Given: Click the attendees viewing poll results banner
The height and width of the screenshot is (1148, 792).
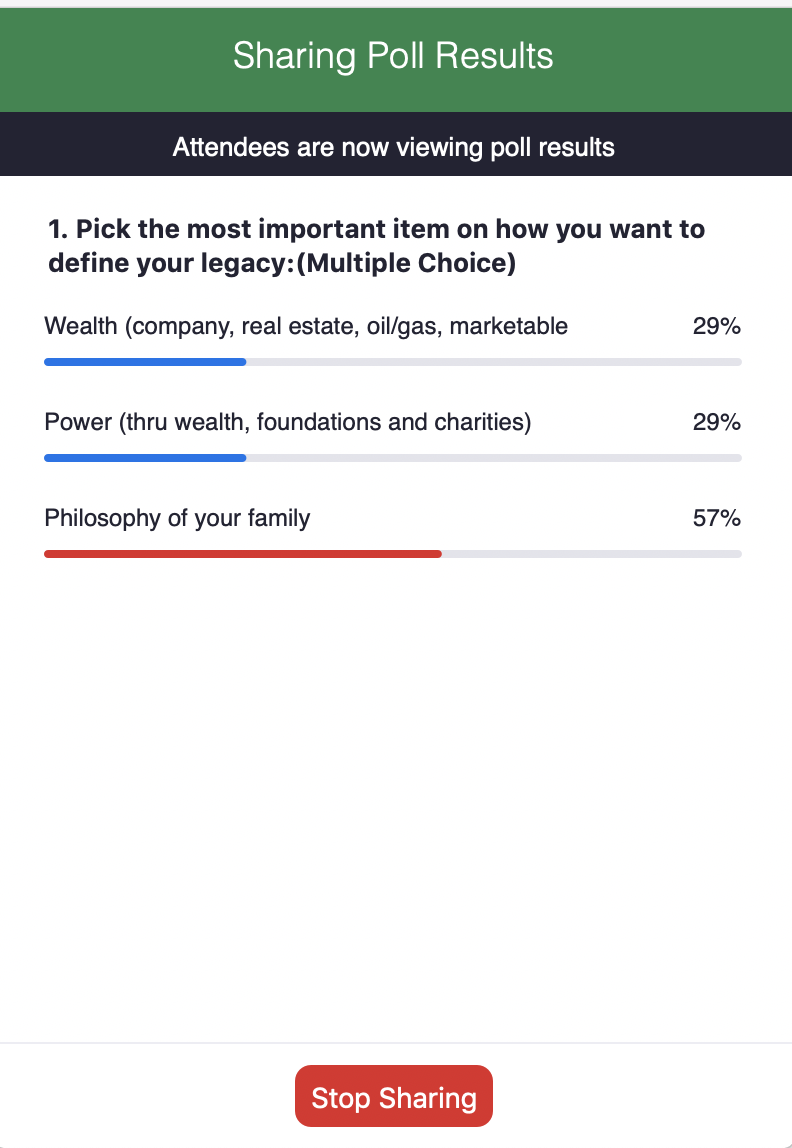Looking at the screenshot, I should click(x=393, y=148).
